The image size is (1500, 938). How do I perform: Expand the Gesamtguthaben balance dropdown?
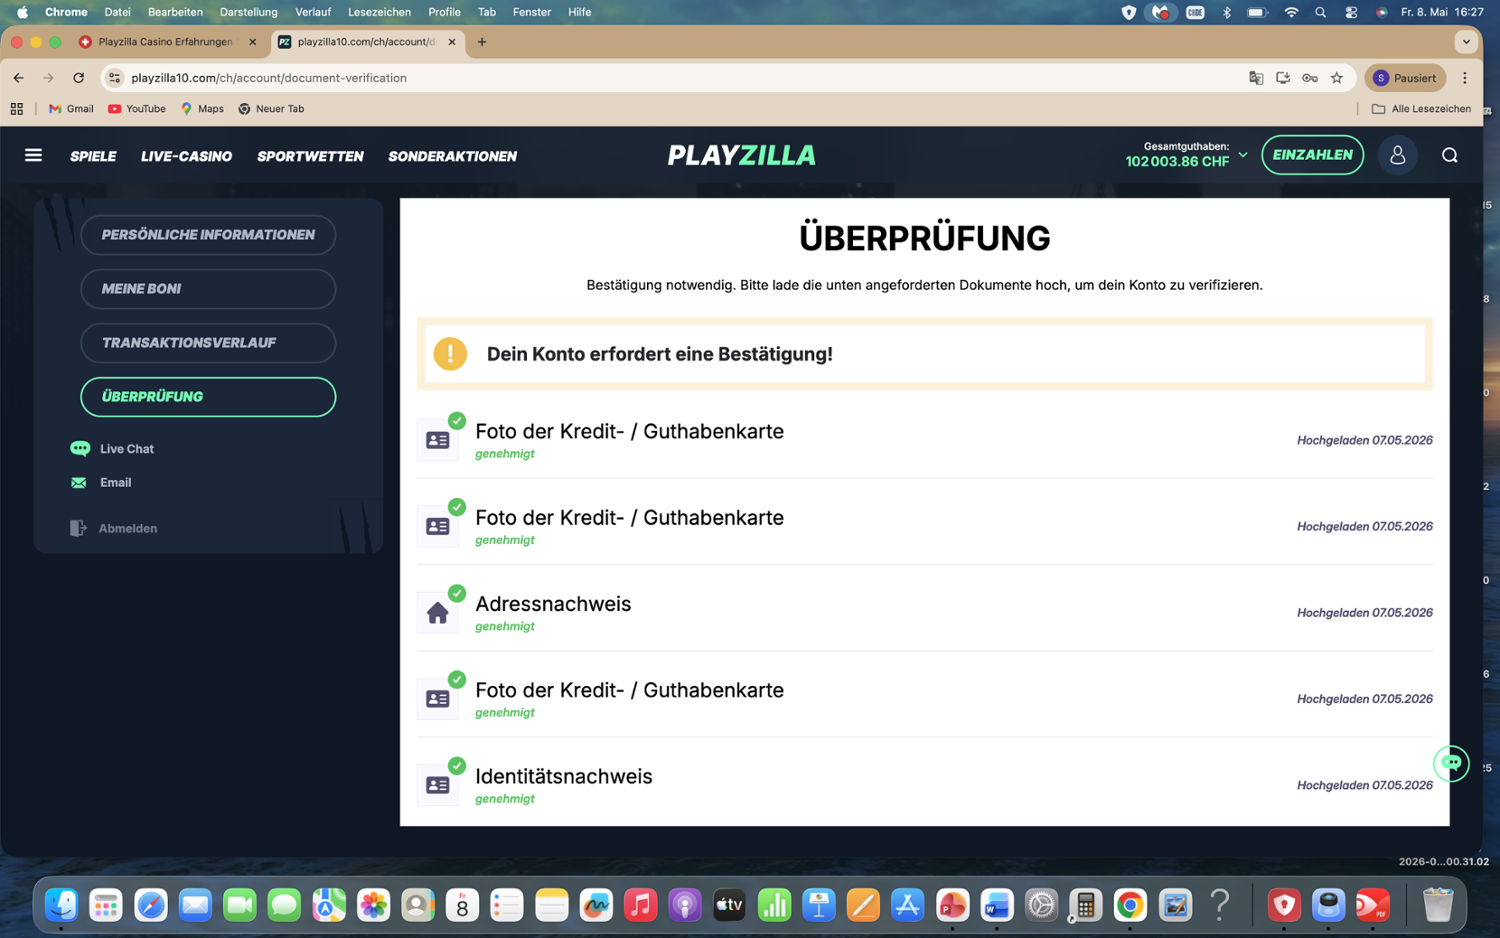pyautogui.click(x=1243, y=155)
